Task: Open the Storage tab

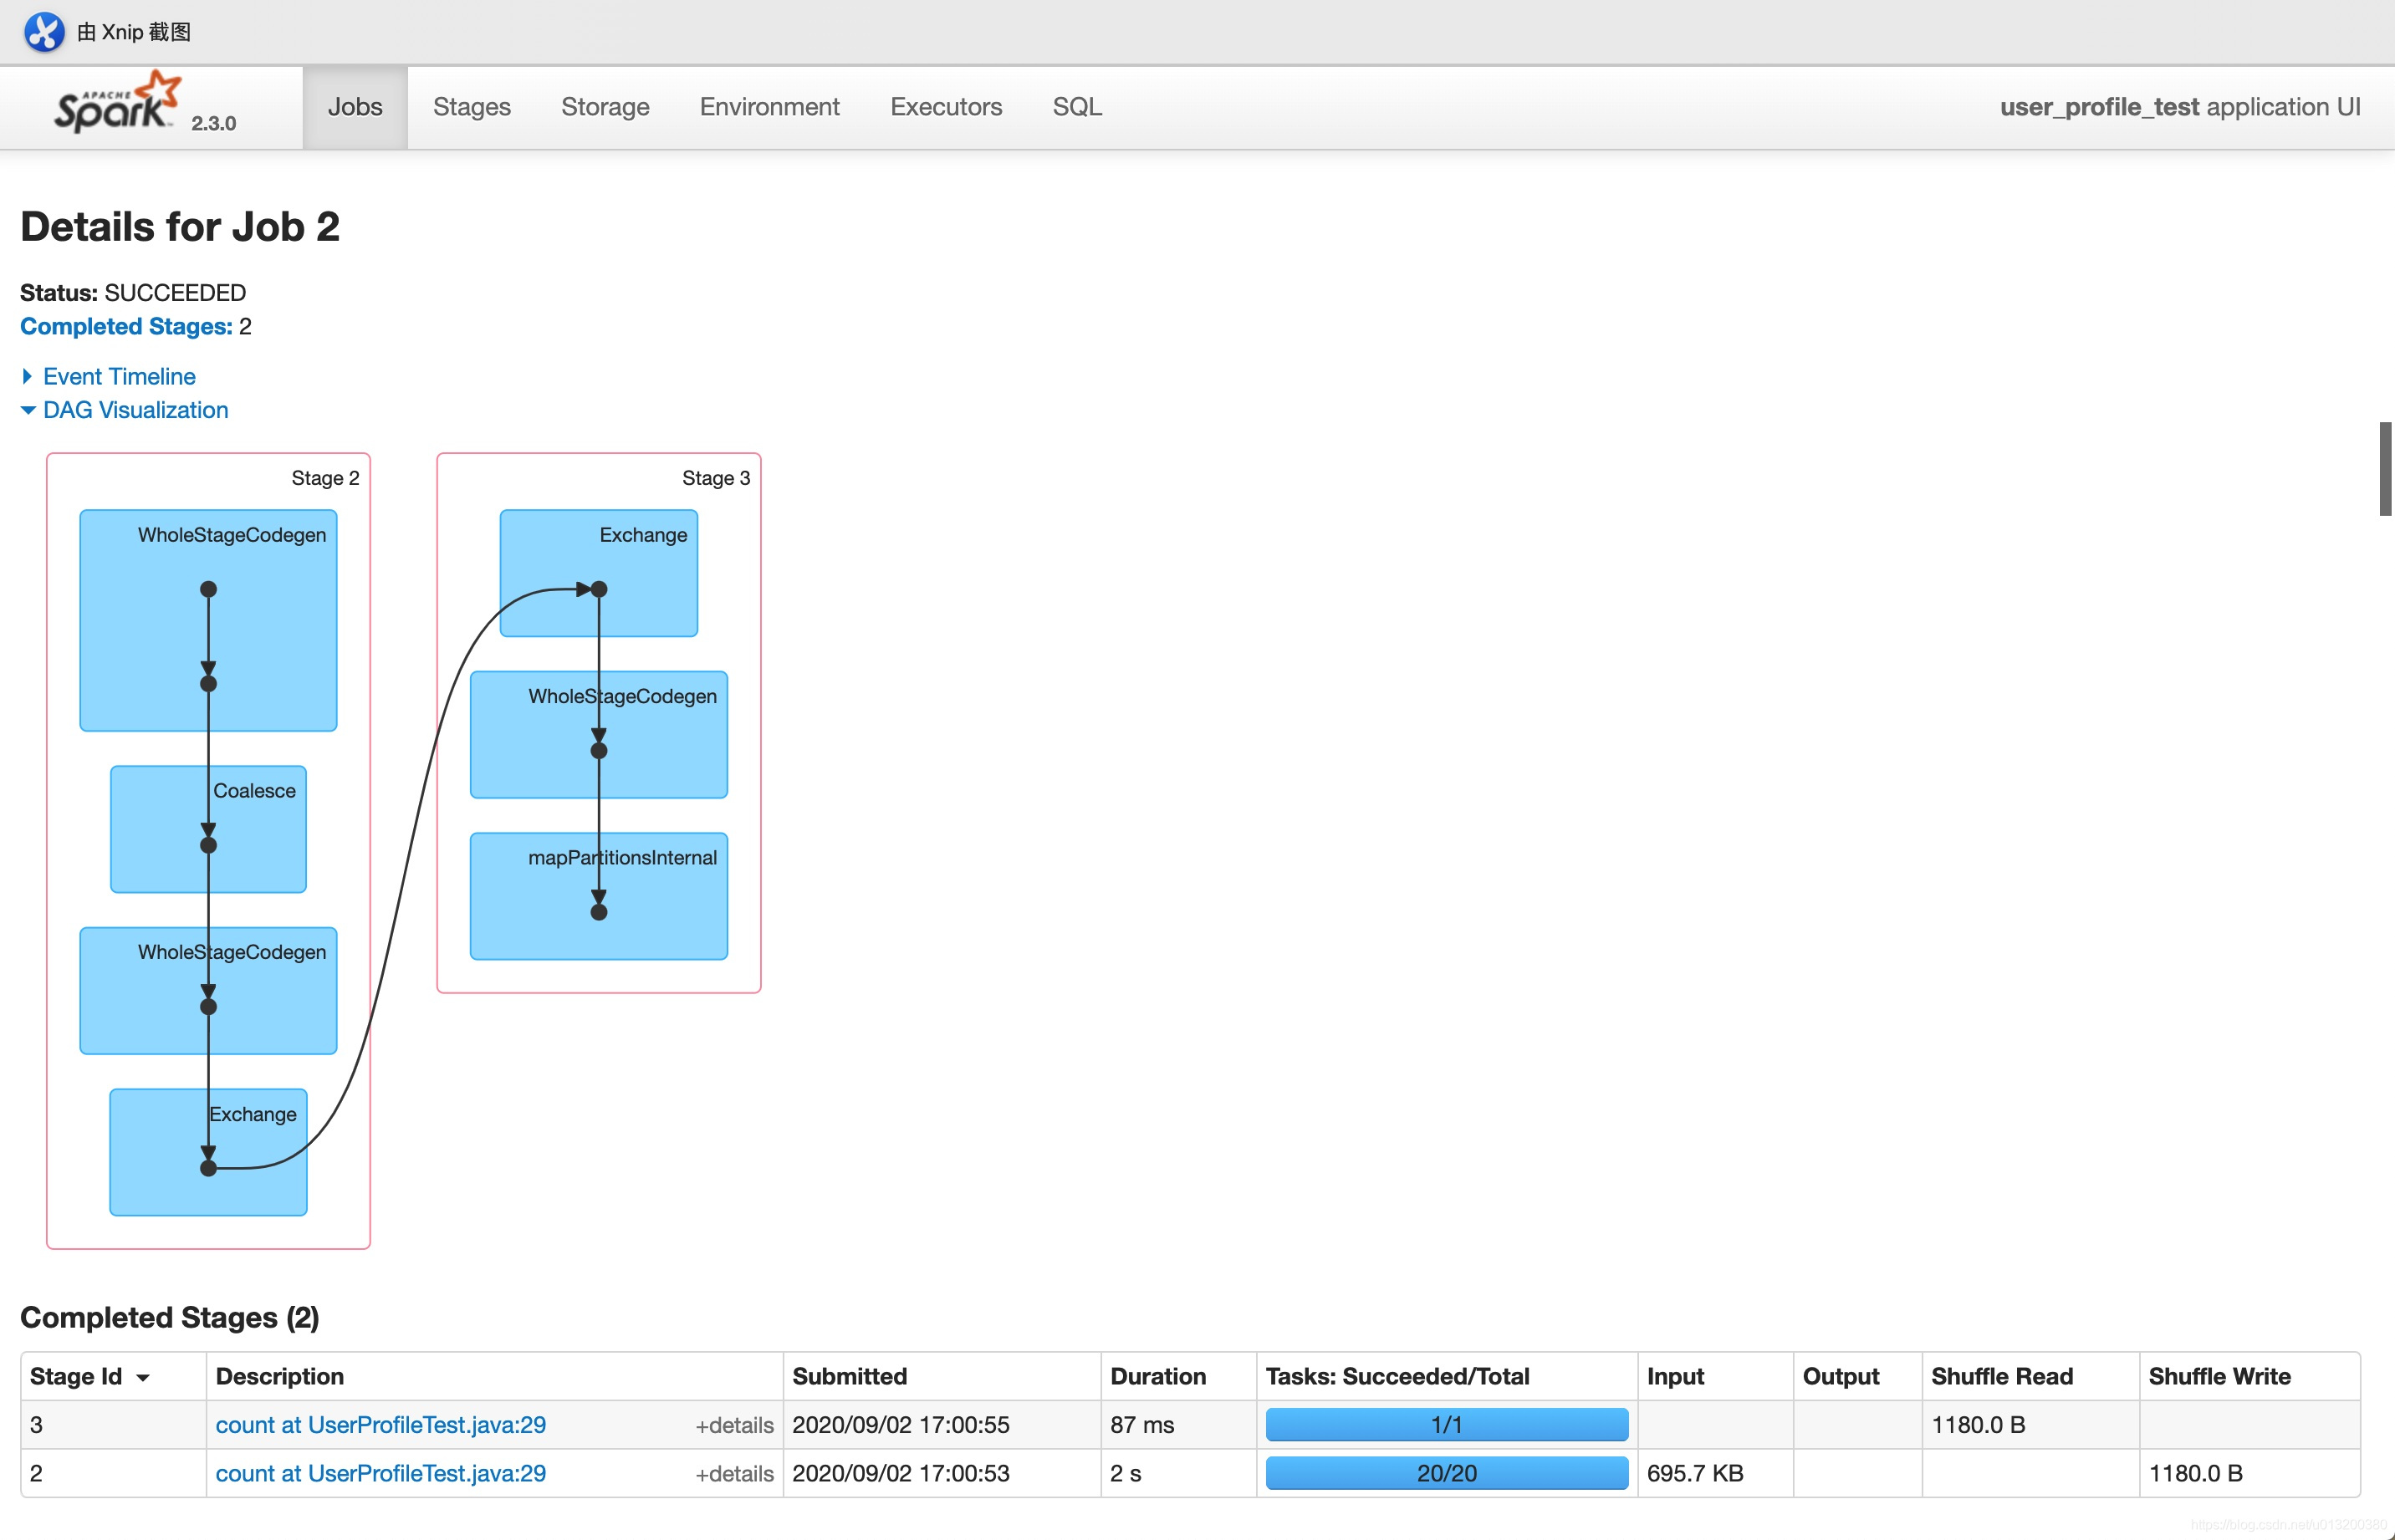Action: coord(605,107)
